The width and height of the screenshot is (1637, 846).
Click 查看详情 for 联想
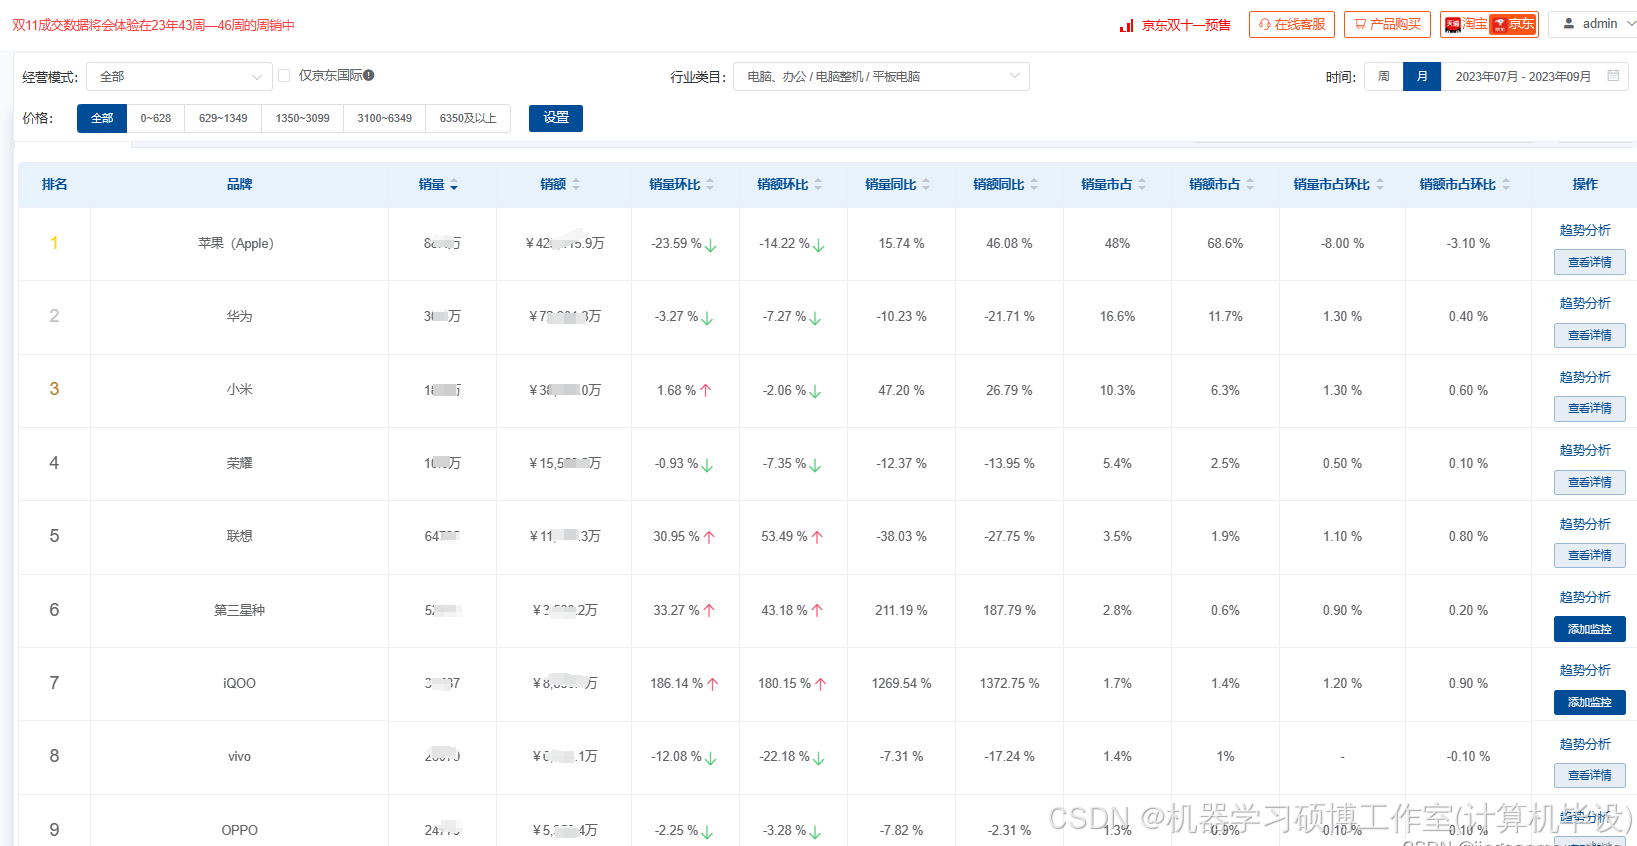1590,555
